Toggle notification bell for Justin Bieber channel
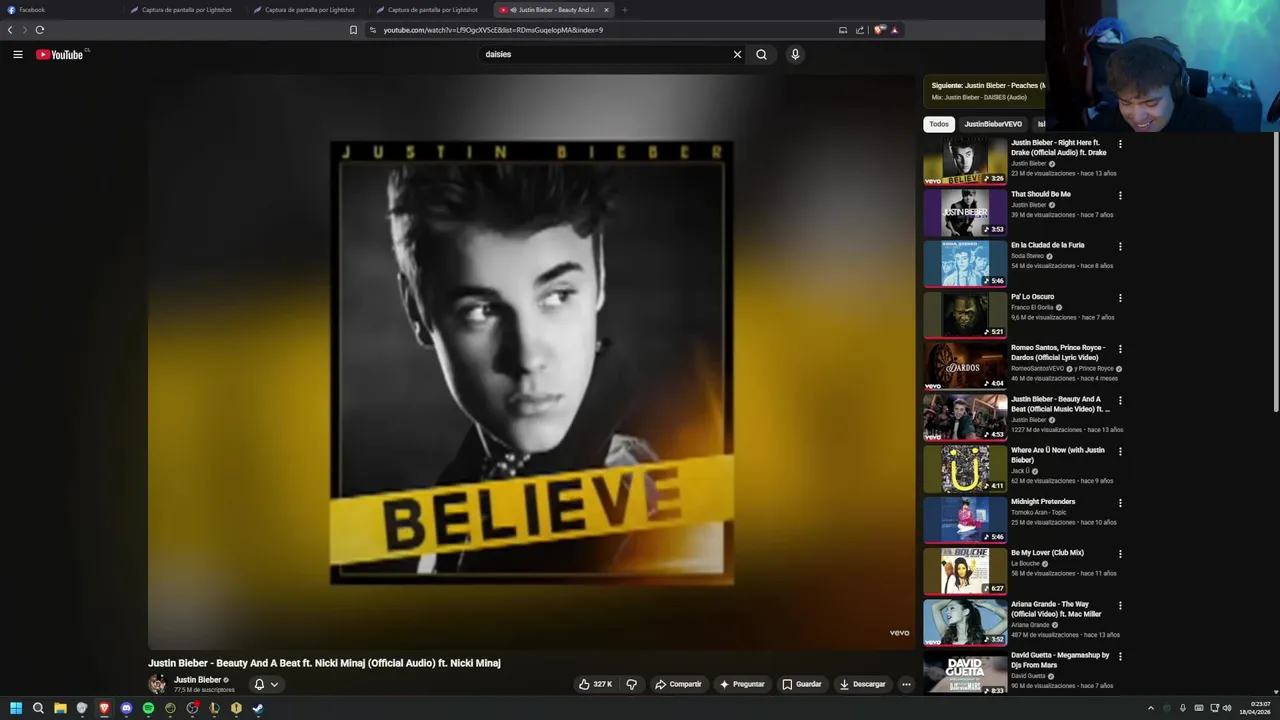1280x720 pixels. (x=259, y=684)
